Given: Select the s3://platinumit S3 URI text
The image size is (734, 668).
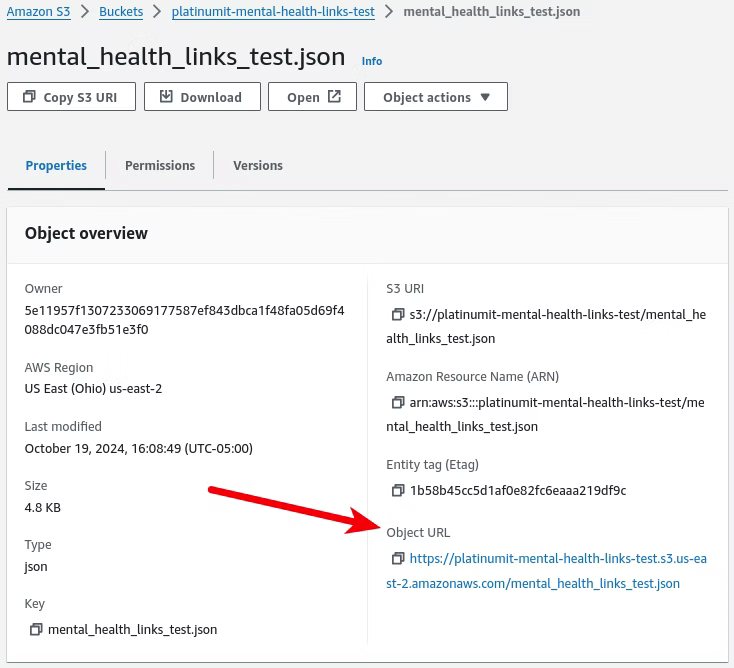Looking at the screenshot, I should click(546, 326).
